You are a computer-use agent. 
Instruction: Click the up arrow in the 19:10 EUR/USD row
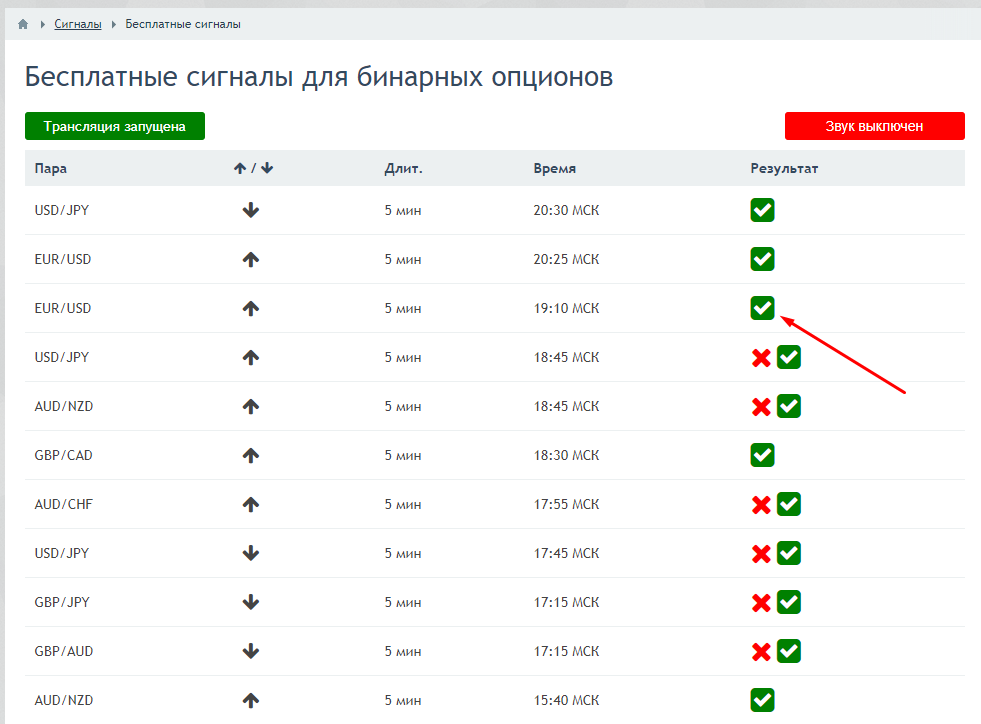(251, 308)
